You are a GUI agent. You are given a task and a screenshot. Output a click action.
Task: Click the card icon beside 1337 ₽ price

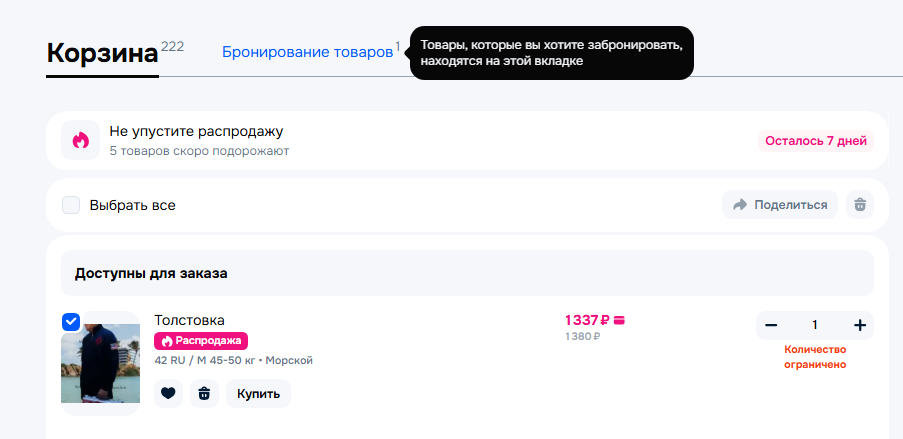coord(620,321)
